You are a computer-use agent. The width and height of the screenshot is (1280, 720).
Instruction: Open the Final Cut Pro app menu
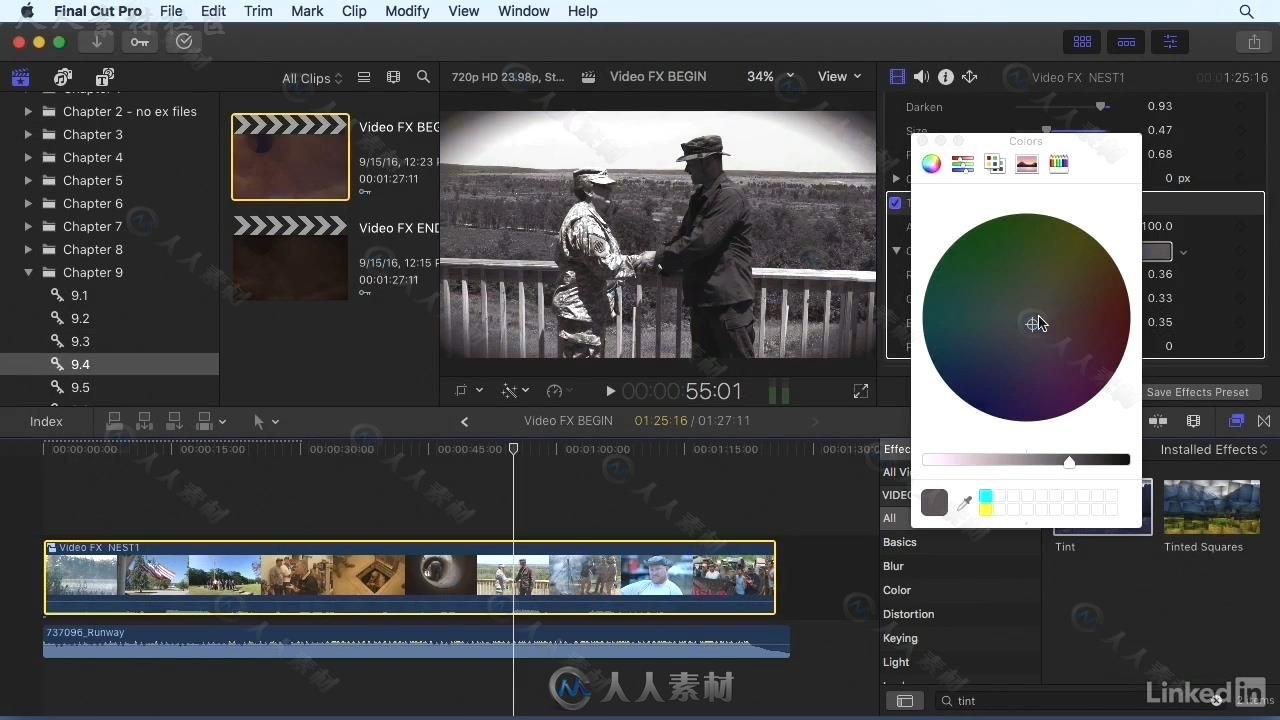[x=98, y=11]
